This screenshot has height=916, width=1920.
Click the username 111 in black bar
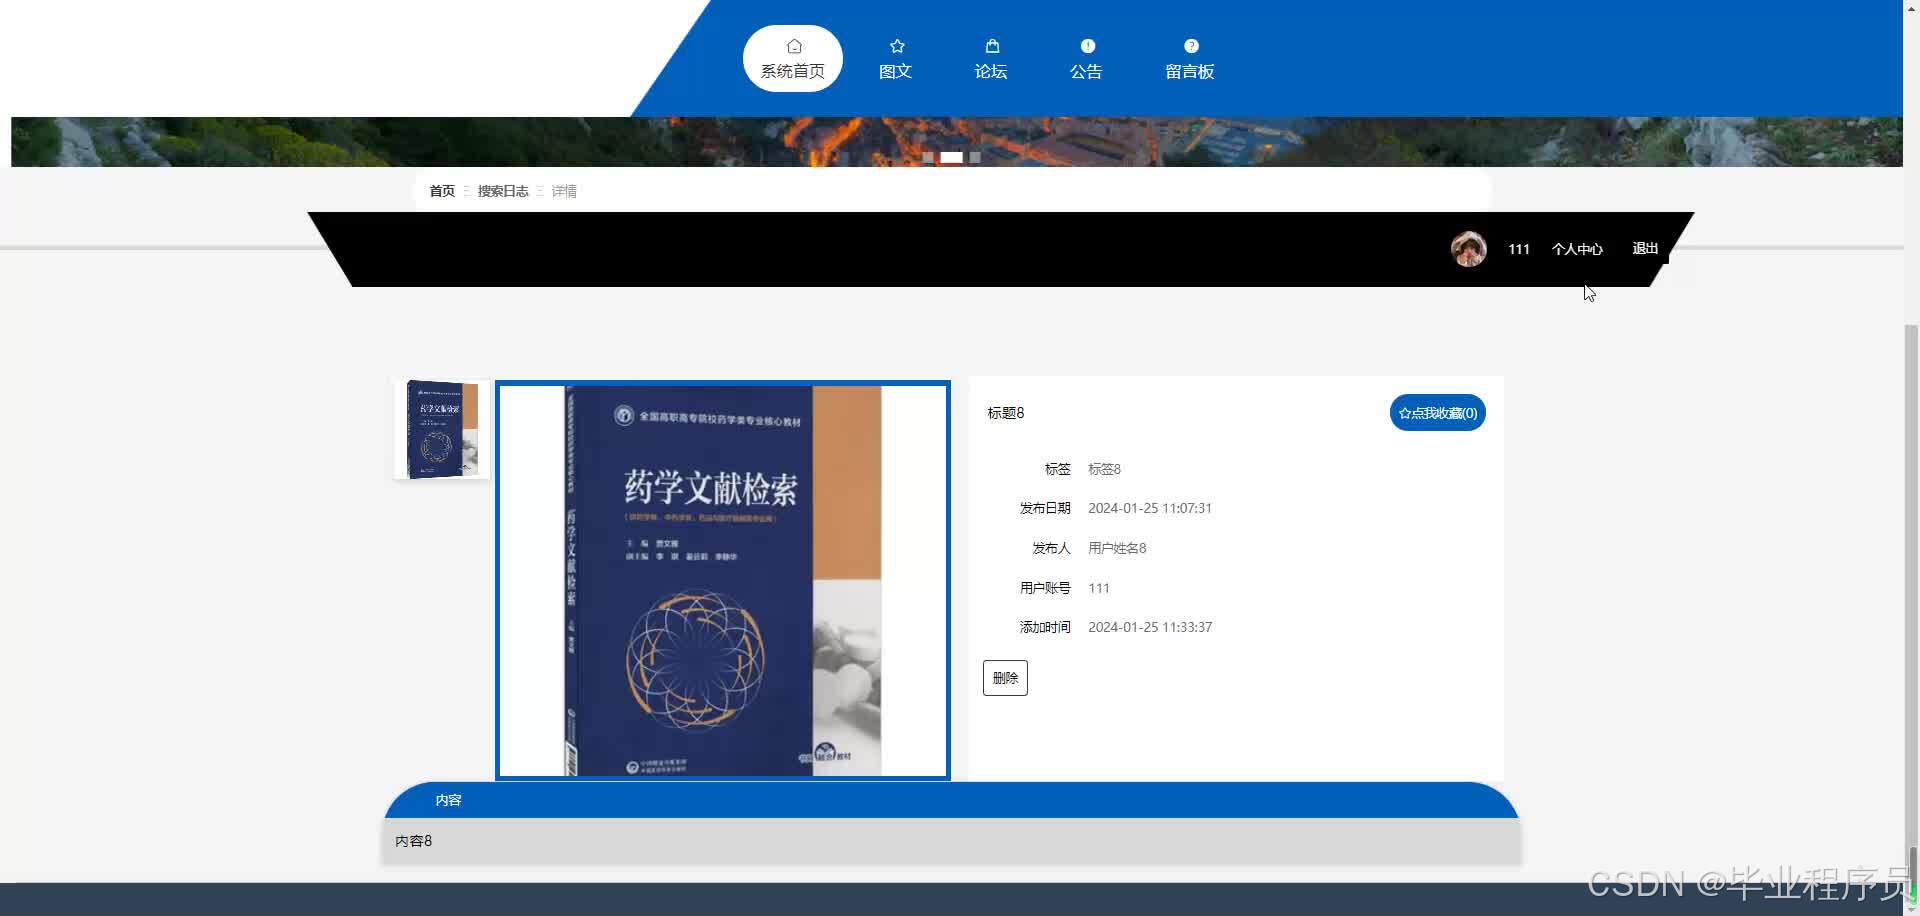pyautogui.click(x=1519, y=249)
